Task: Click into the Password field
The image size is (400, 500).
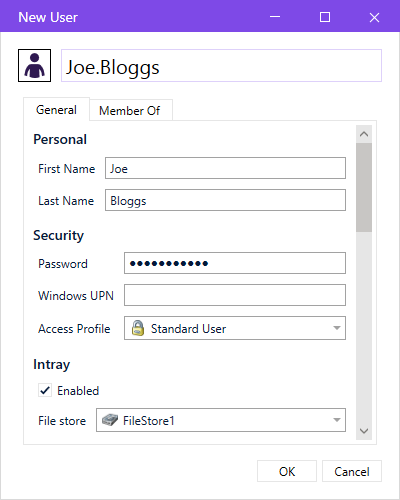Action: point(235,263)
